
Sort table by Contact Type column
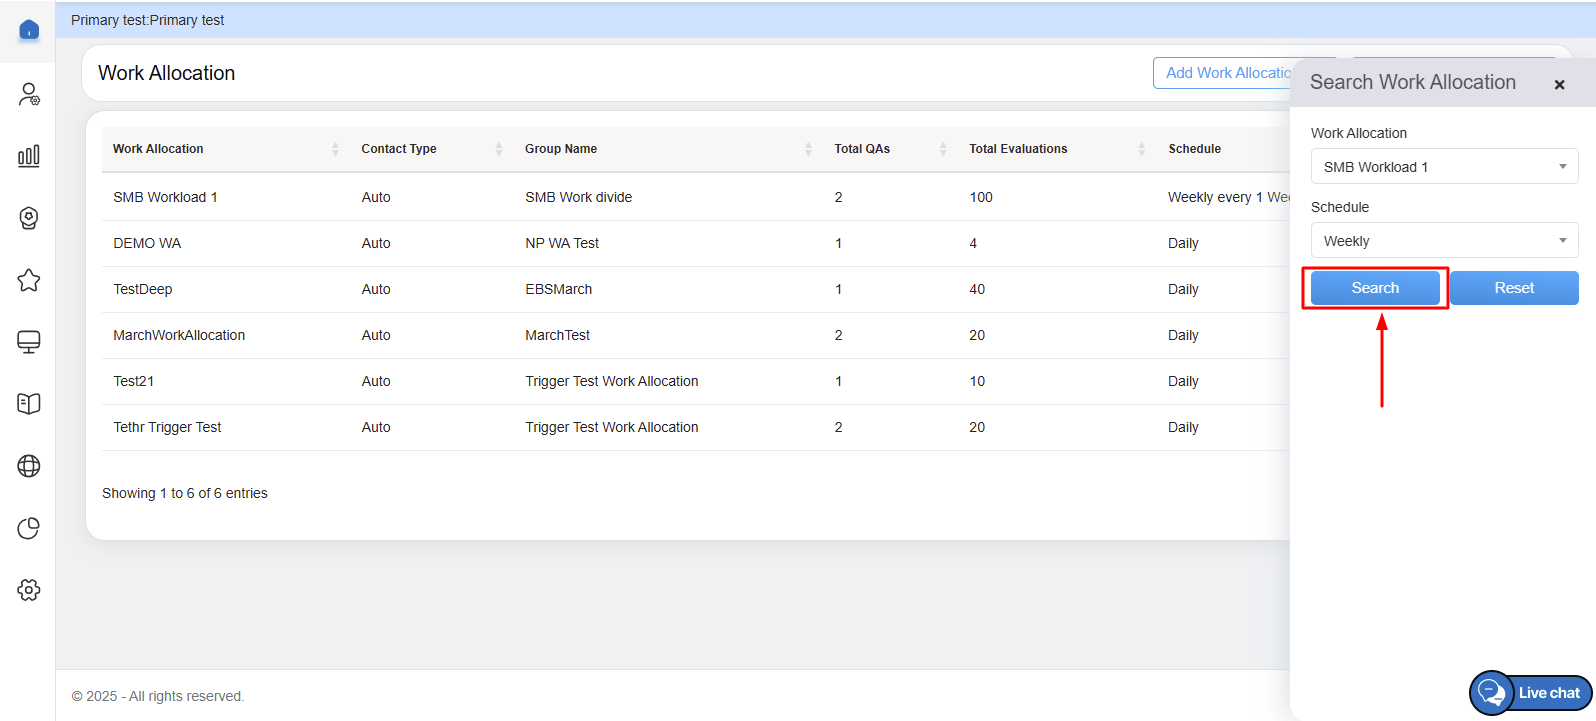(399, 149)
